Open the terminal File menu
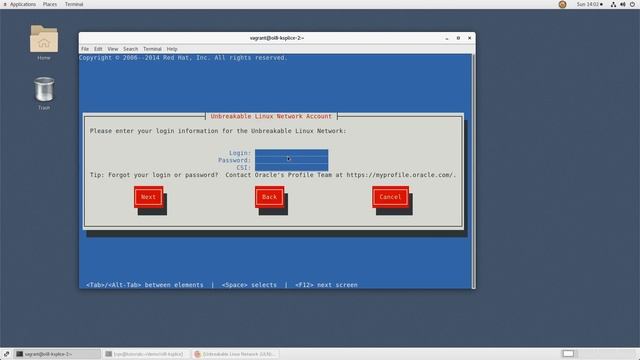 (x=85, y=49)
